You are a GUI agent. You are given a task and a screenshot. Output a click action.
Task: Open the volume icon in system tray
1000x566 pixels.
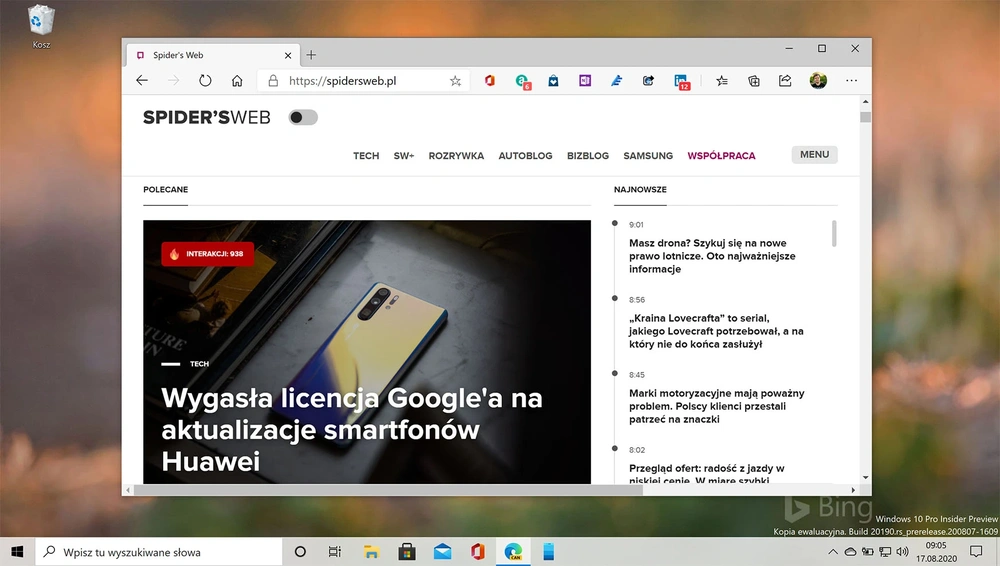tap(902, 552)
